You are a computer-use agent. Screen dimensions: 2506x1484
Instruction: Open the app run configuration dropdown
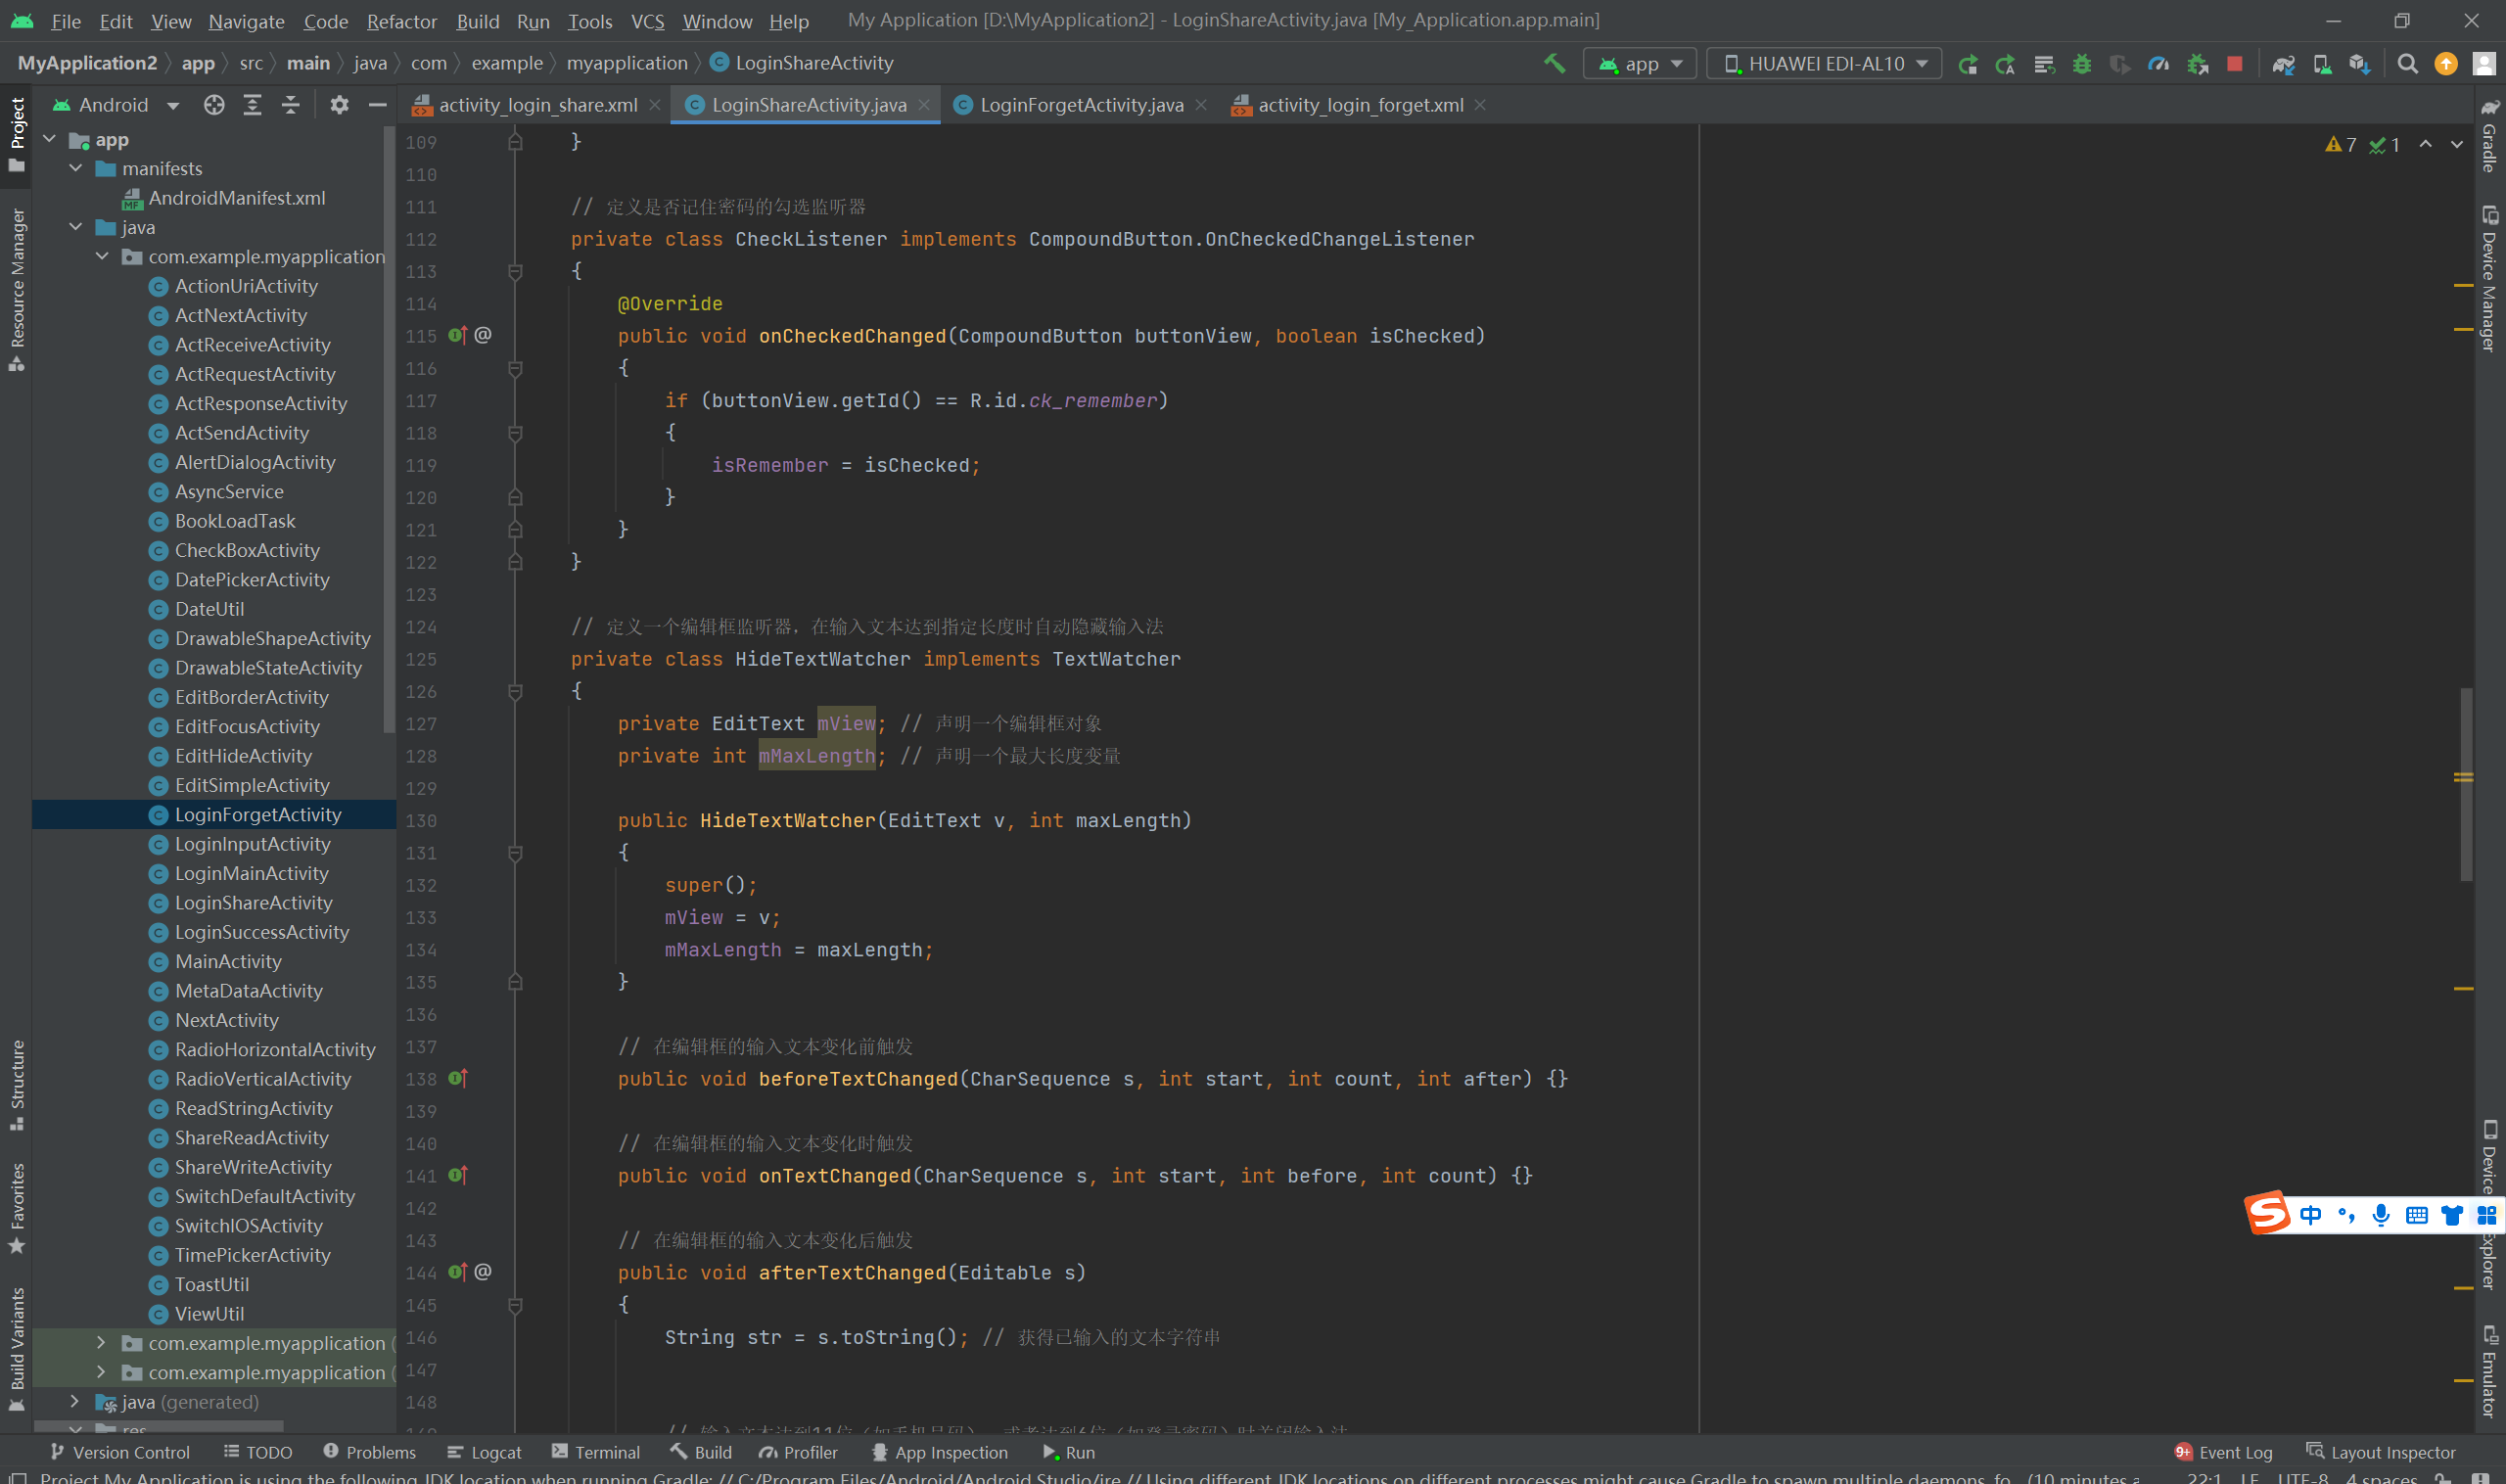(1640, 64)
